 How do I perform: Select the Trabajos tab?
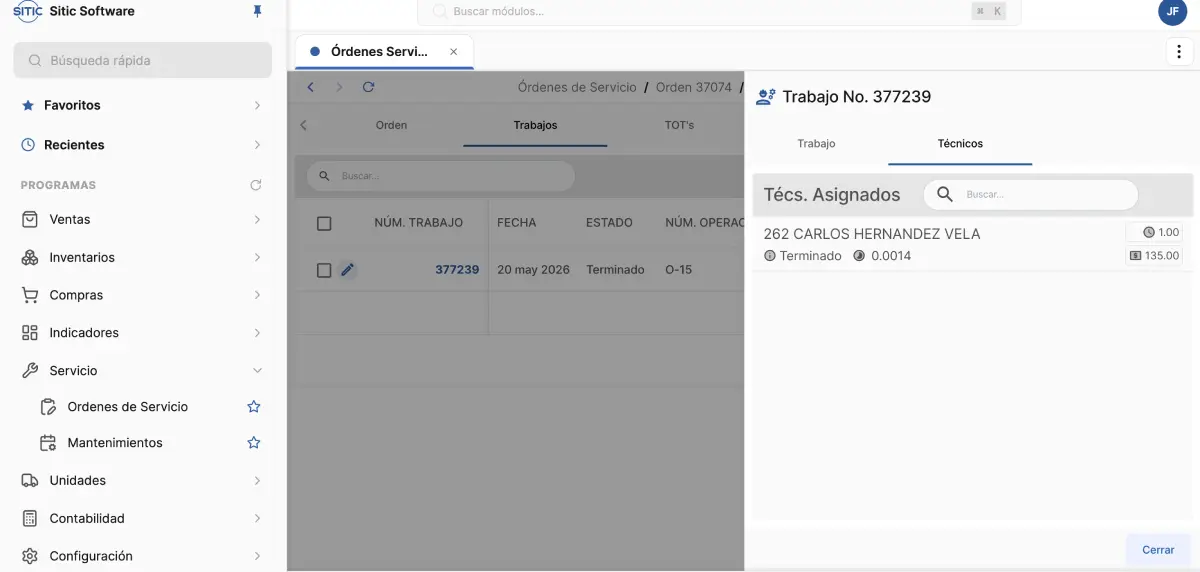click(535, 125)
